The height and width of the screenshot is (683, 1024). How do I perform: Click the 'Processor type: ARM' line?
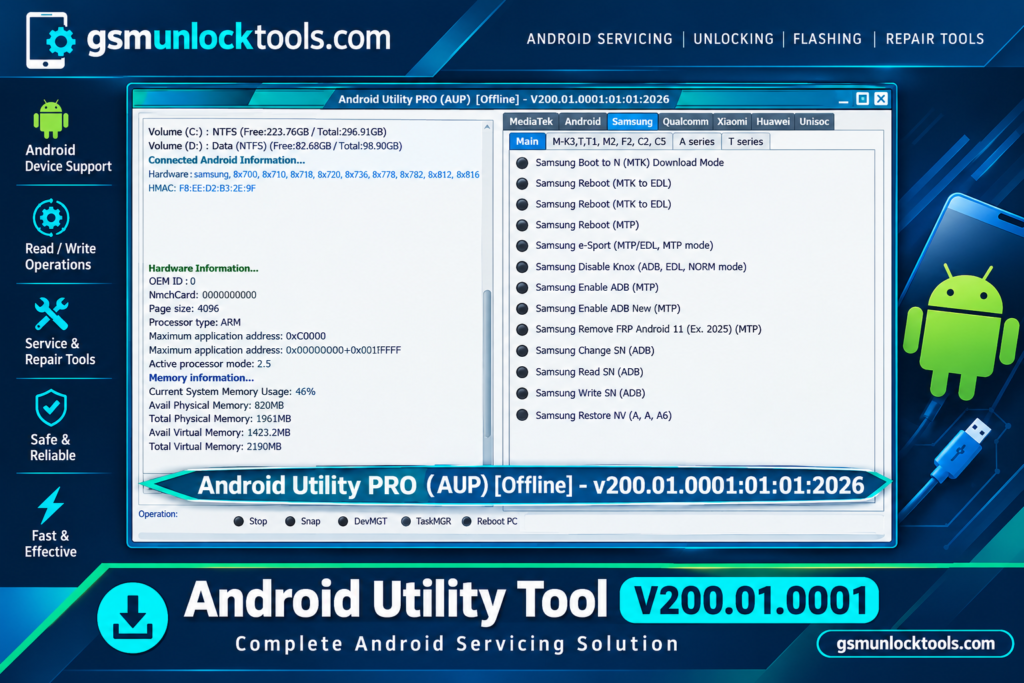195,323
